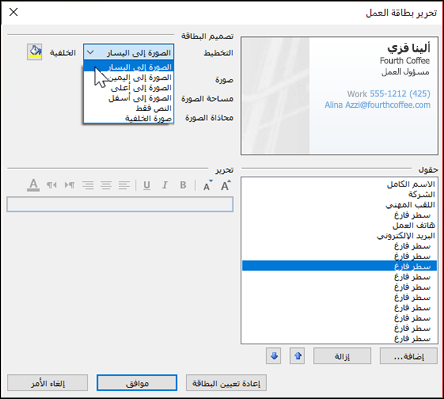Cancel with the إلغاء الأمر button
This screenshot has width=444, height=399.
48,383
